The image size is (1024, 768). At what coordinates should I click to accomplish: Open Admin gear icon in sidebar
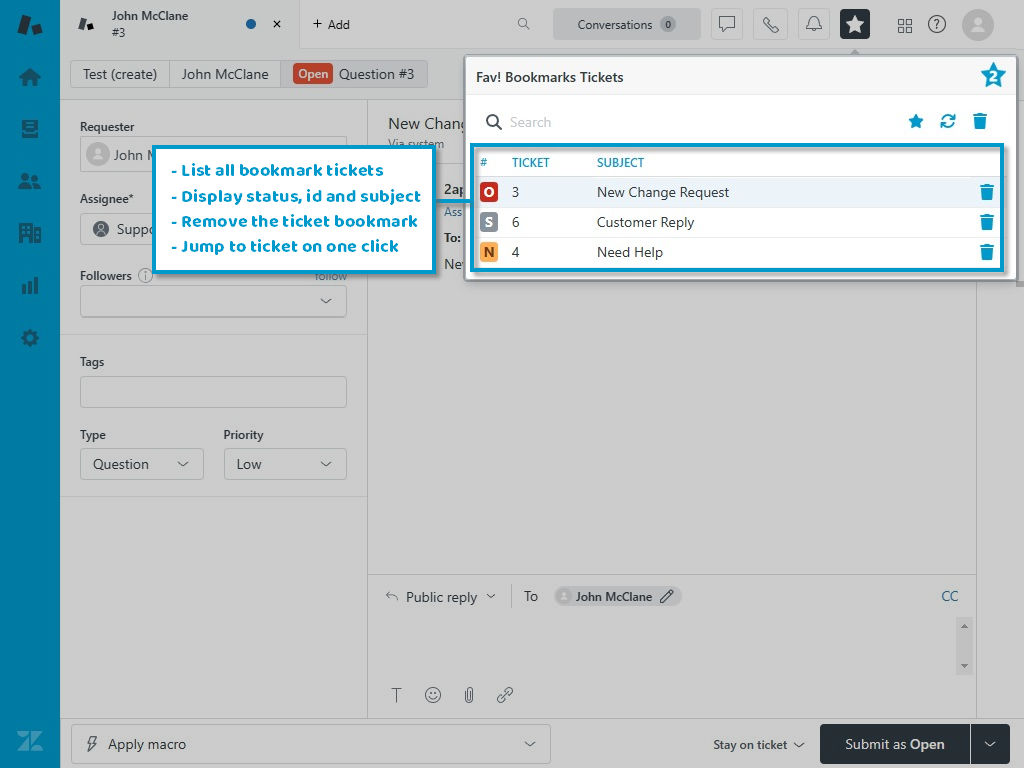(x=30, y=338)
